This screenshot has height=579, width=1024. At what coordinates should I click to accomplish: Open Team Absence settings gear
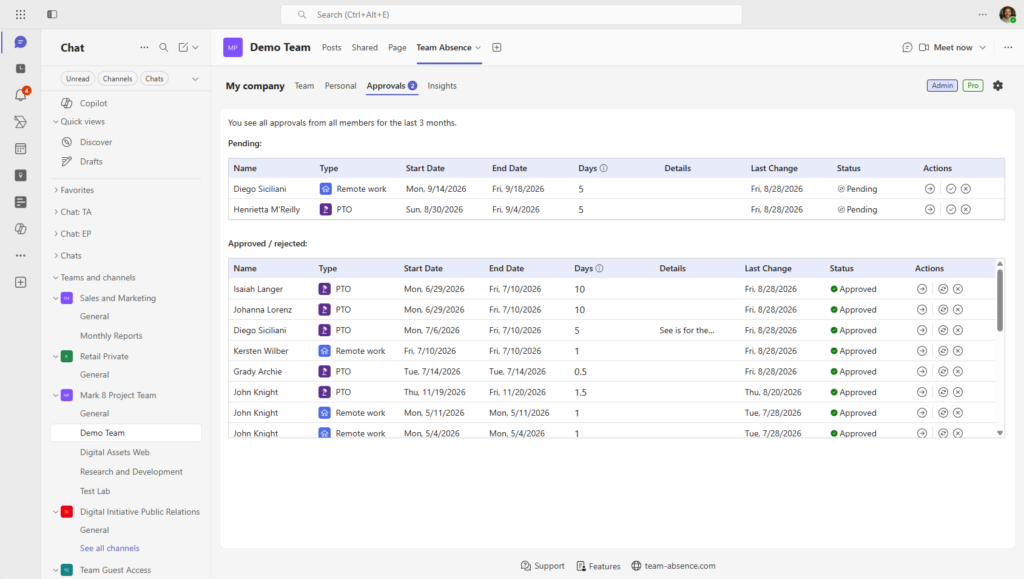pyautogui.click(x=998, y=86)
